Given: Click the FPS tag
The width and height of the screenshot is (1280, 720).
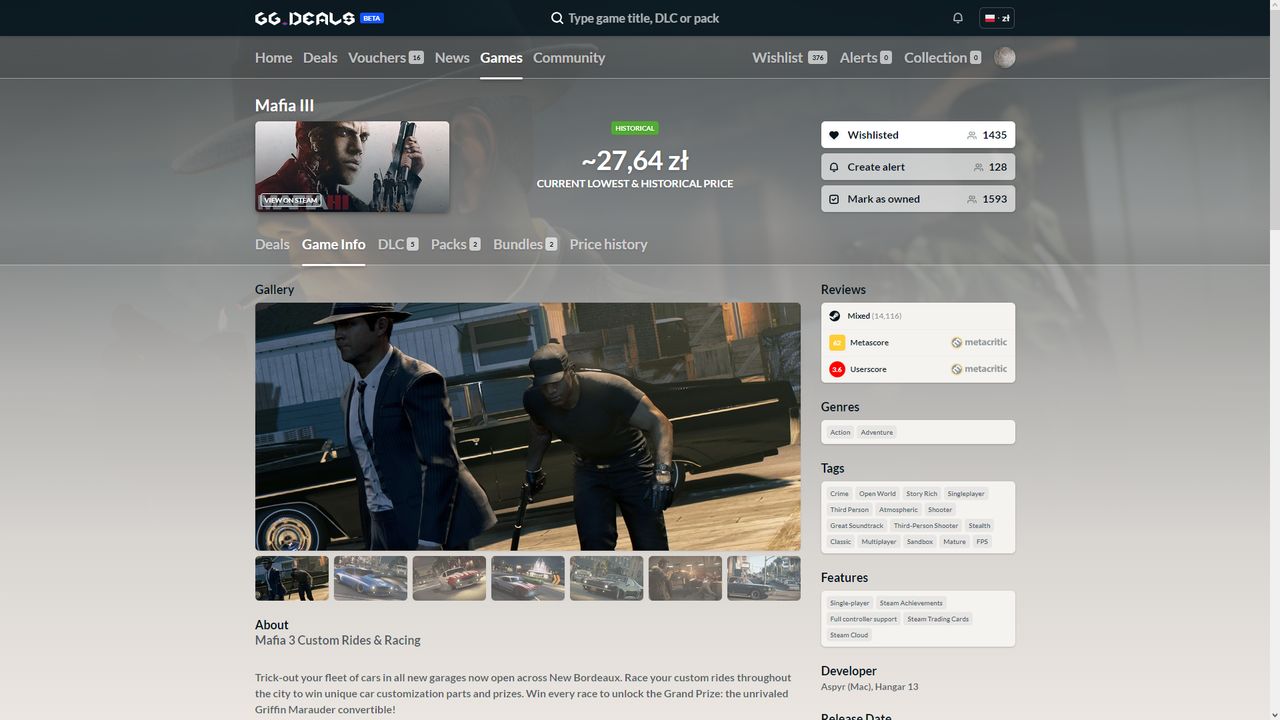Looking at the screenshot, I should 982,542.
